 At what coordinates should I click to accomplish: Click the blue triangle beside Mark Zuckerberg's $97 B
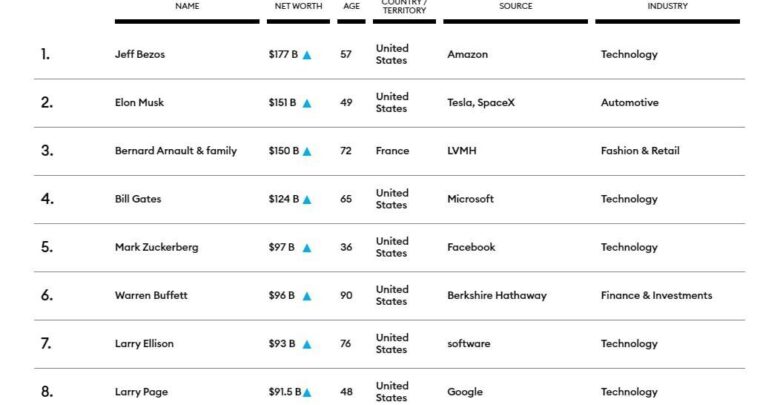click(307, 248)
